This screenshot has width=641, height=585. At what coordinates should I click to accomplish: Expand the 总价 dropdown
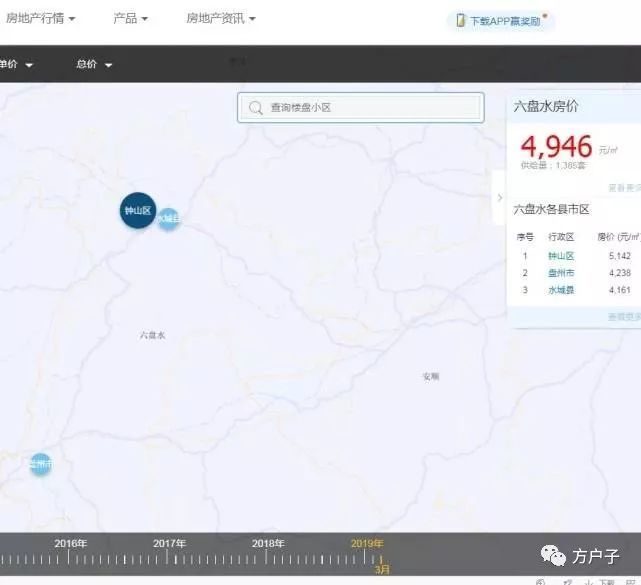[x=94, y=64]
